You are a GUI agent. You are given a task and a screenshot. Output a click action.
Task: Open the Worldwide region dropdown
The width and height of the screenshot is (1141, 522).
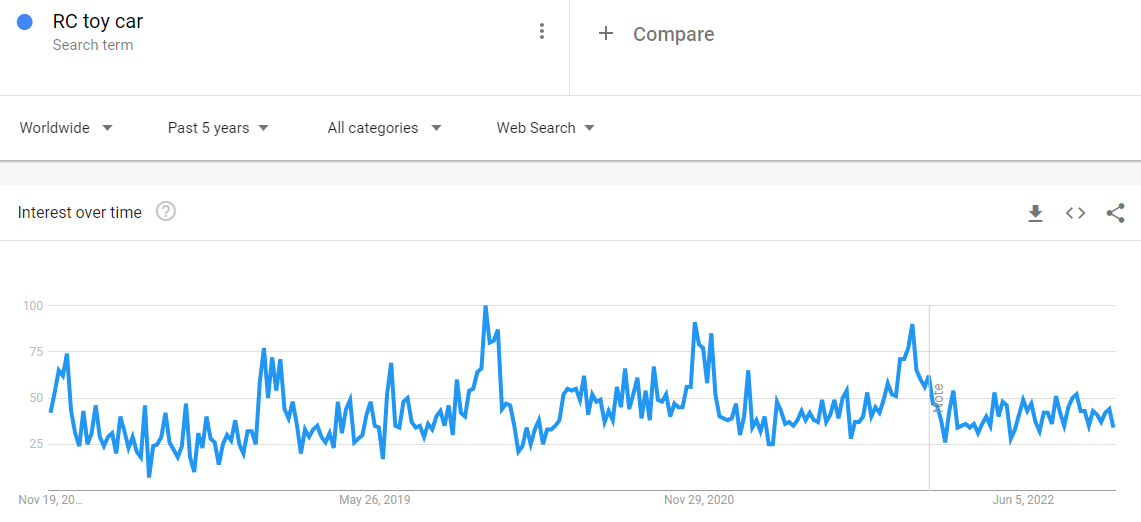tap(66, 128)
